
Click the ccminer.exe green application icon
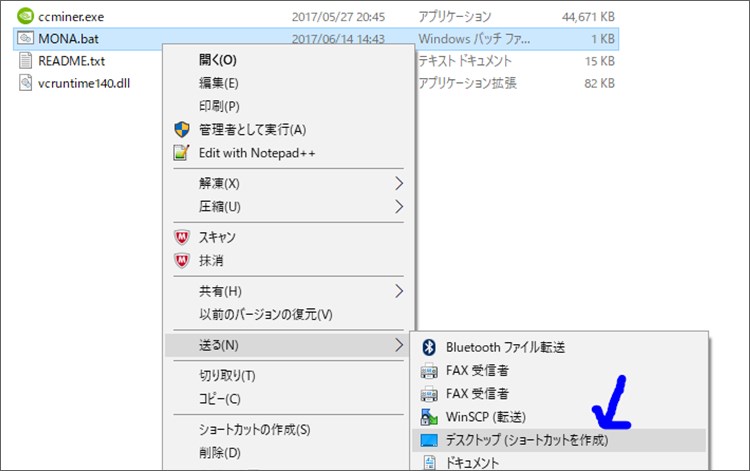25,16
